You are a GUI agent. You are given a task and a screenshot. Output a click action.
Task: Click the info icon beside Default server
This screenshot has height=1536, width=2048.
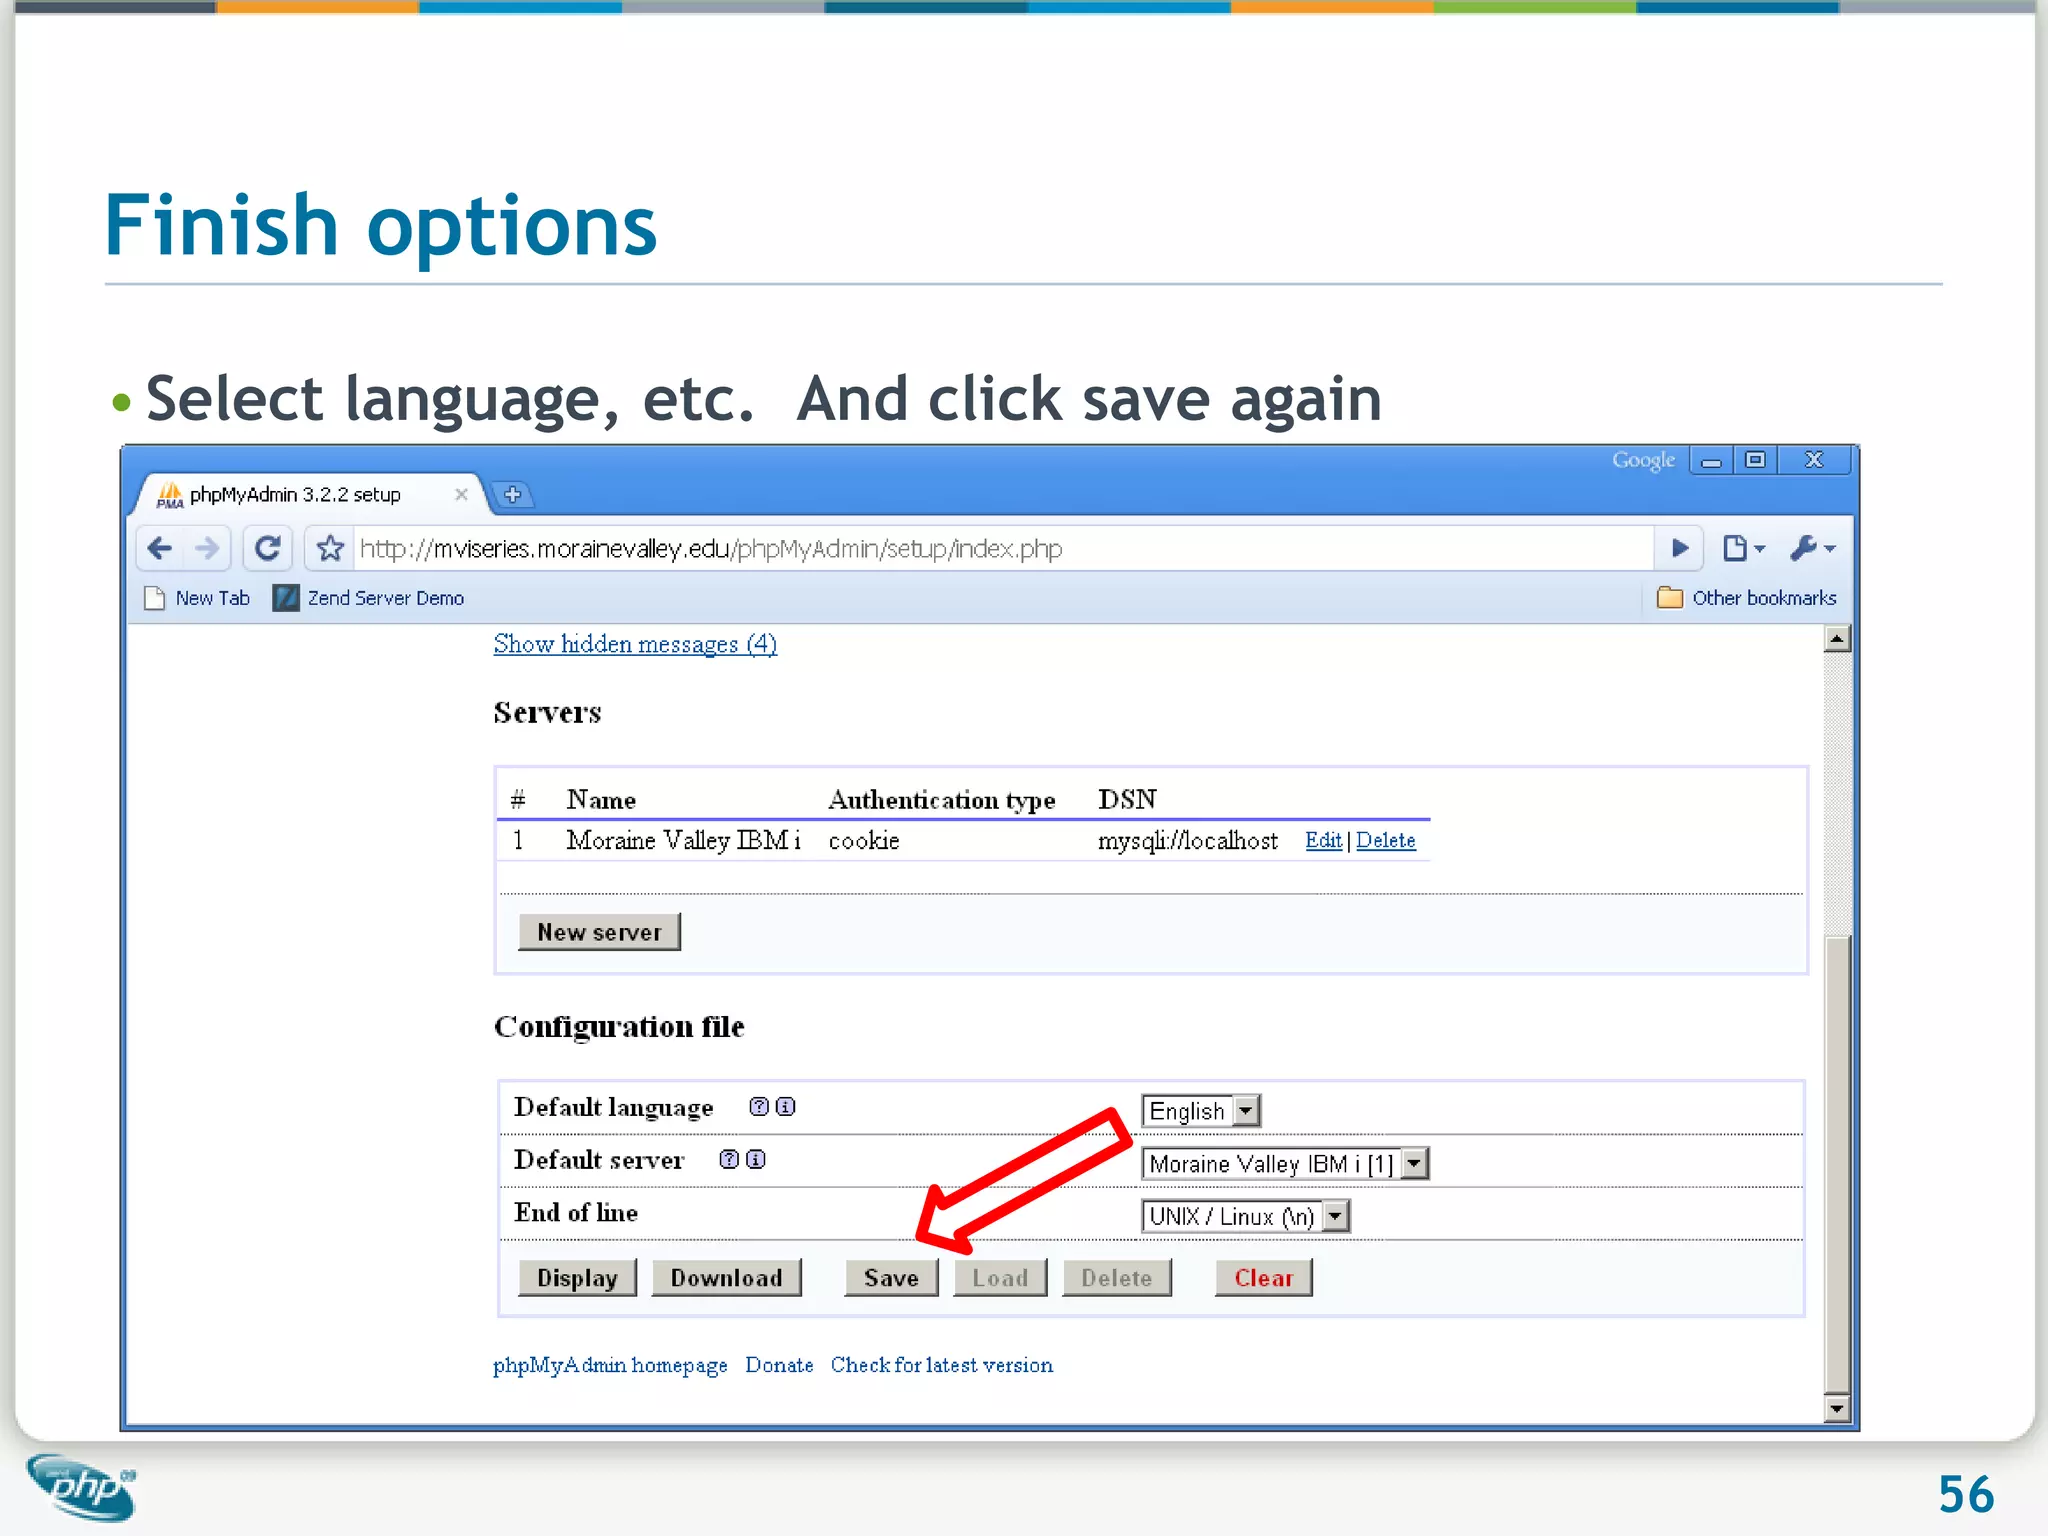click(x=756, y=1159)
